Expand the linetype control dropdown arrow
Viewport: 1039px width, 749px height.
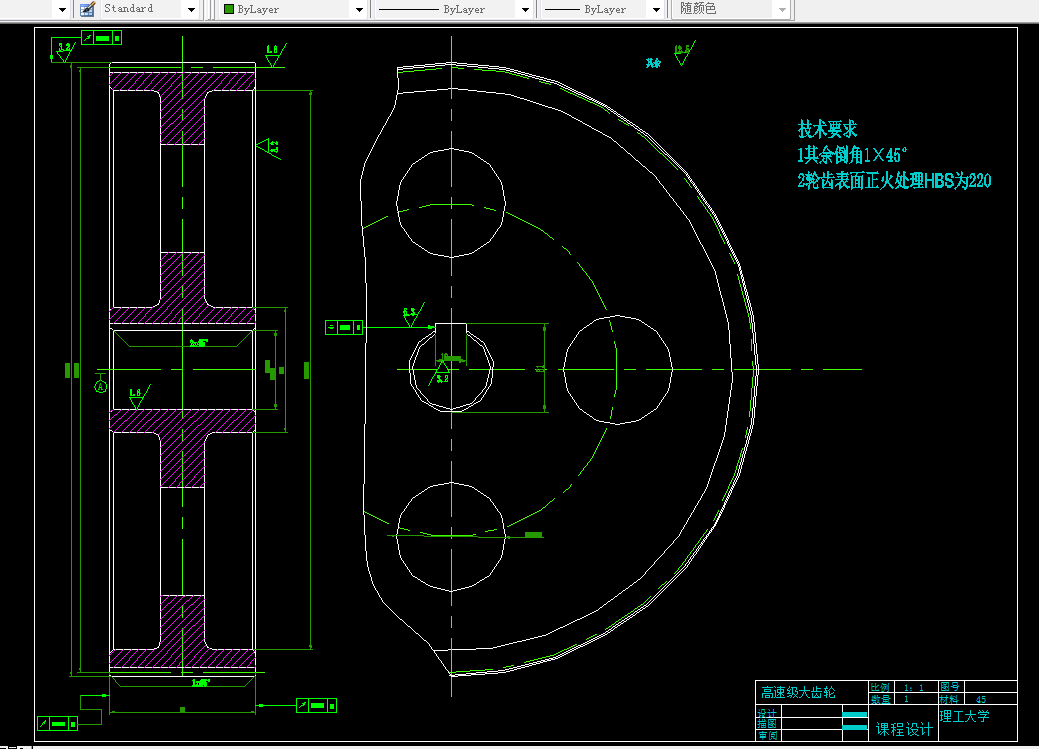525,9
